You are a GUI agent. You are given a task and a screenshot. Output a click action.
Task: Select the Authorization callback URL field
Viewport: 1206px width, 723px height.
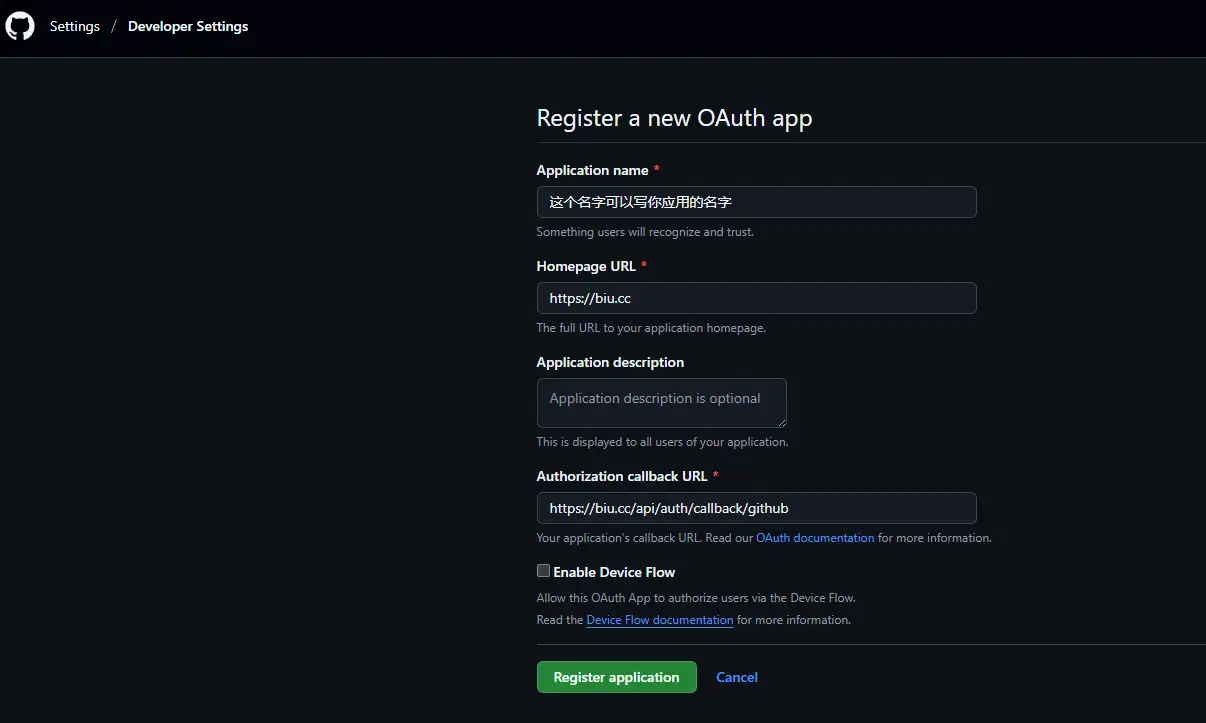[756, 508]
